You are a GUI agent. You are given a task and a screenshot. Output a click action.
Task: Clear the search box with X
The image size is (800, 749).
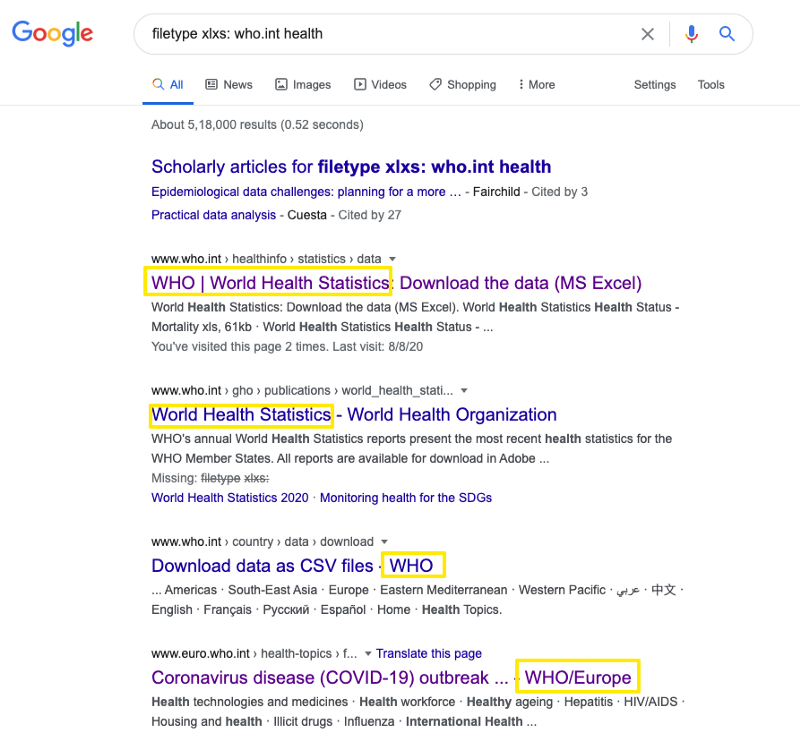(648, 34)
